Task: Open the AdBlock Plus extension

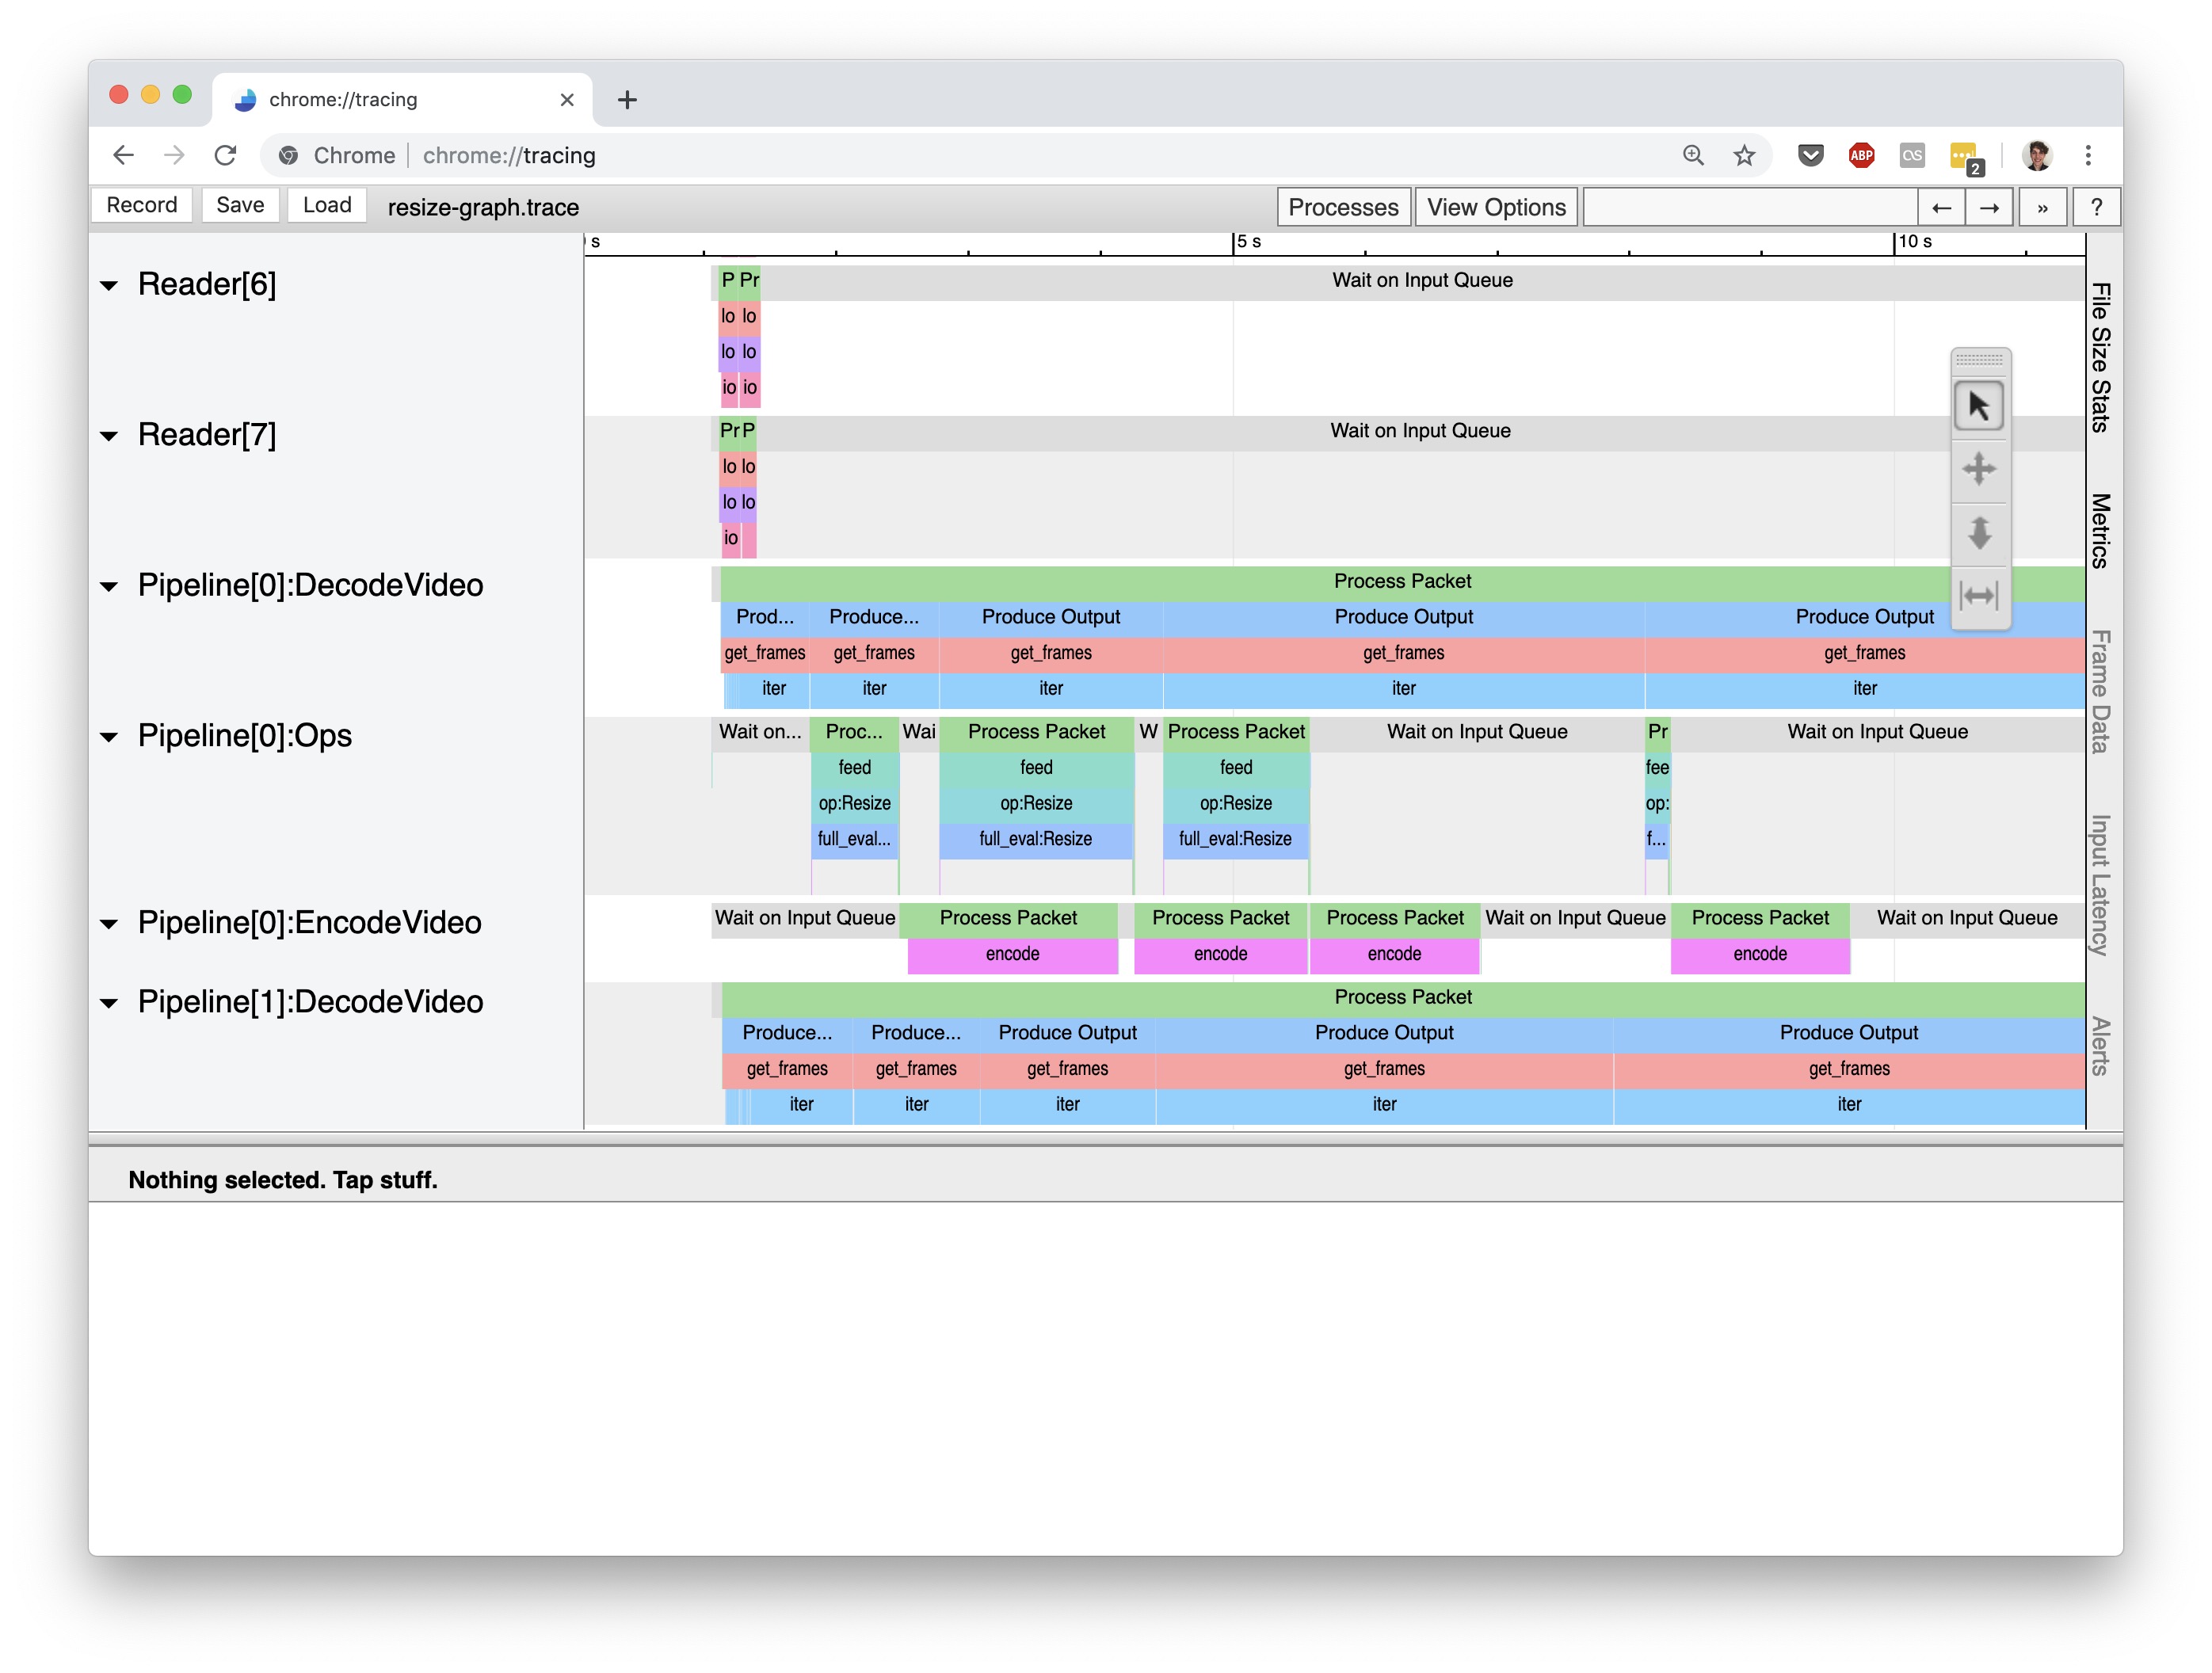Action: click(1861, 155)
